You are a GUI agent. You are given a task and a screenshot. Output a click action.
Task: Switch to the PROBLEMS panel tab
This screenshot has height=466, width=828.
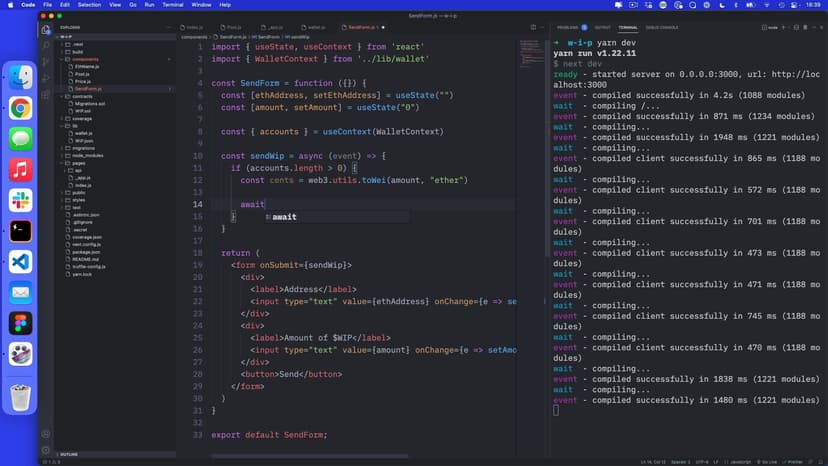pos(565,27)
